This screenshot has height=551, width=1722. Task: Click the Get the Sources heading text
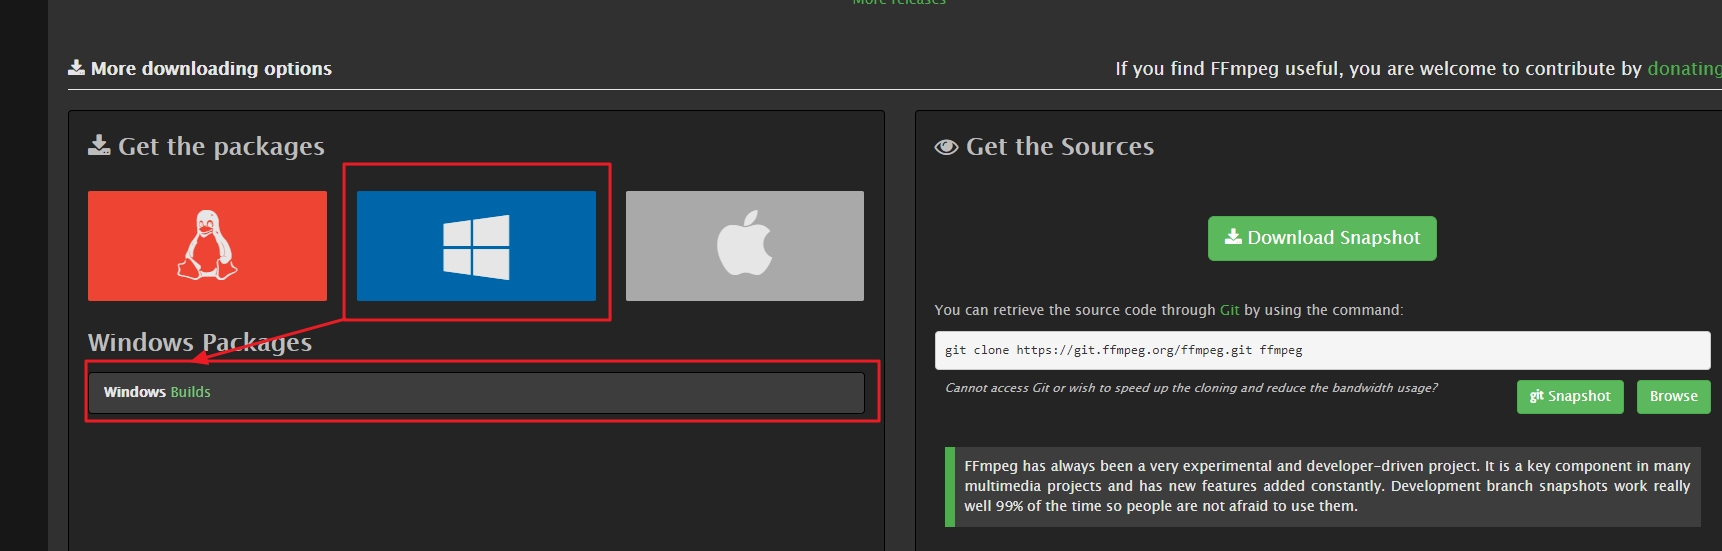click(1059, 147)
